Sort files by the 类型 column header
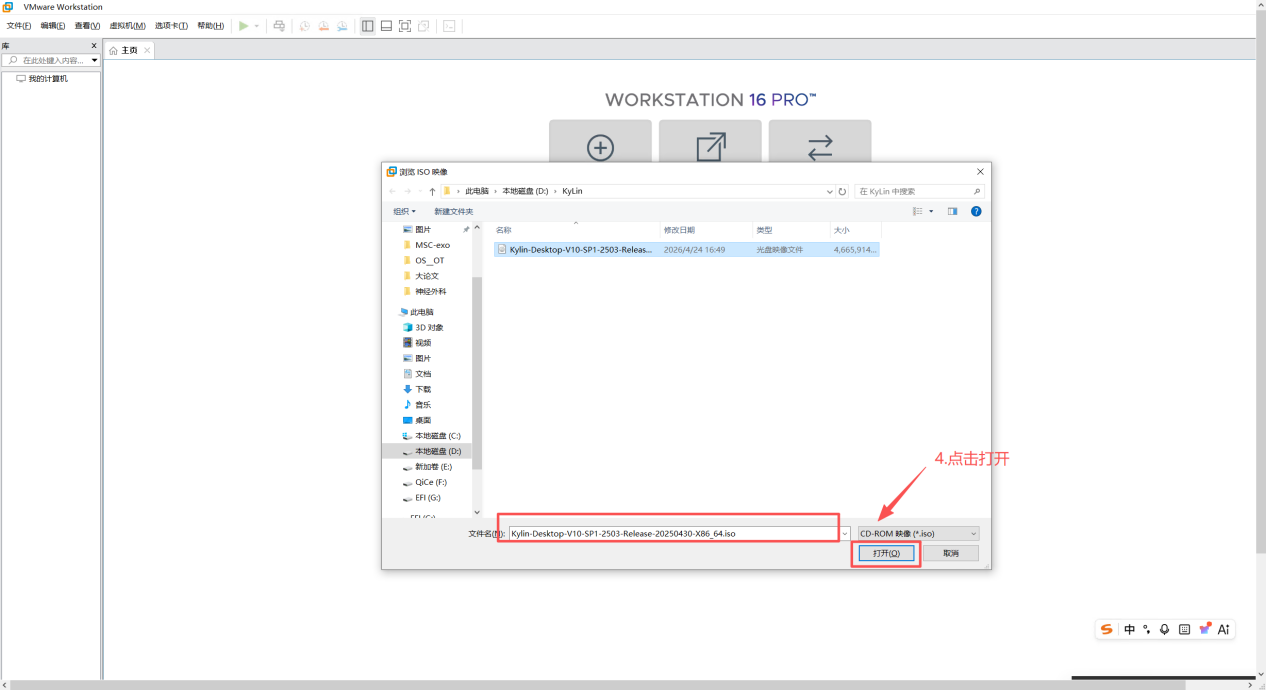1266x690 pixels. (x=790, y=230)
